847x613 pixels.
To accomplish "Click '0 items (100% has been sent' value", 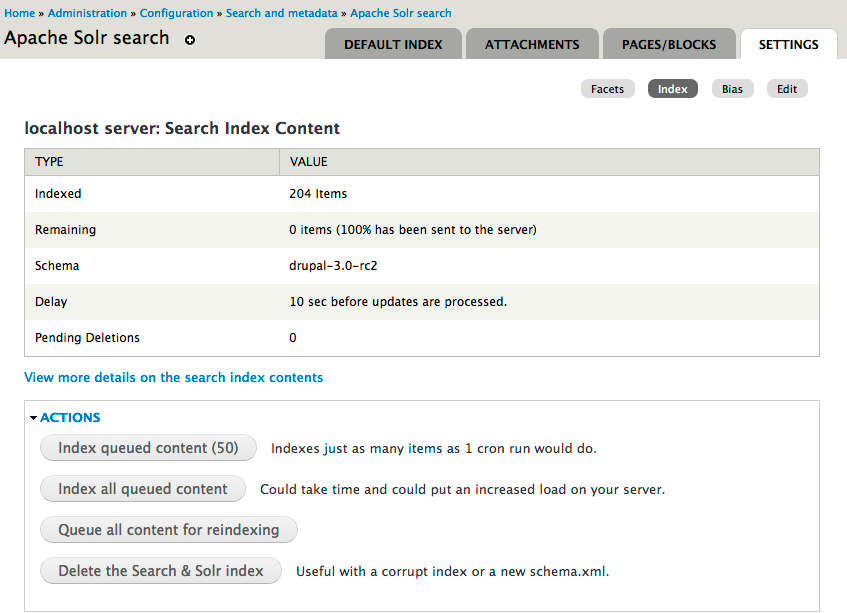I will 413,230.
